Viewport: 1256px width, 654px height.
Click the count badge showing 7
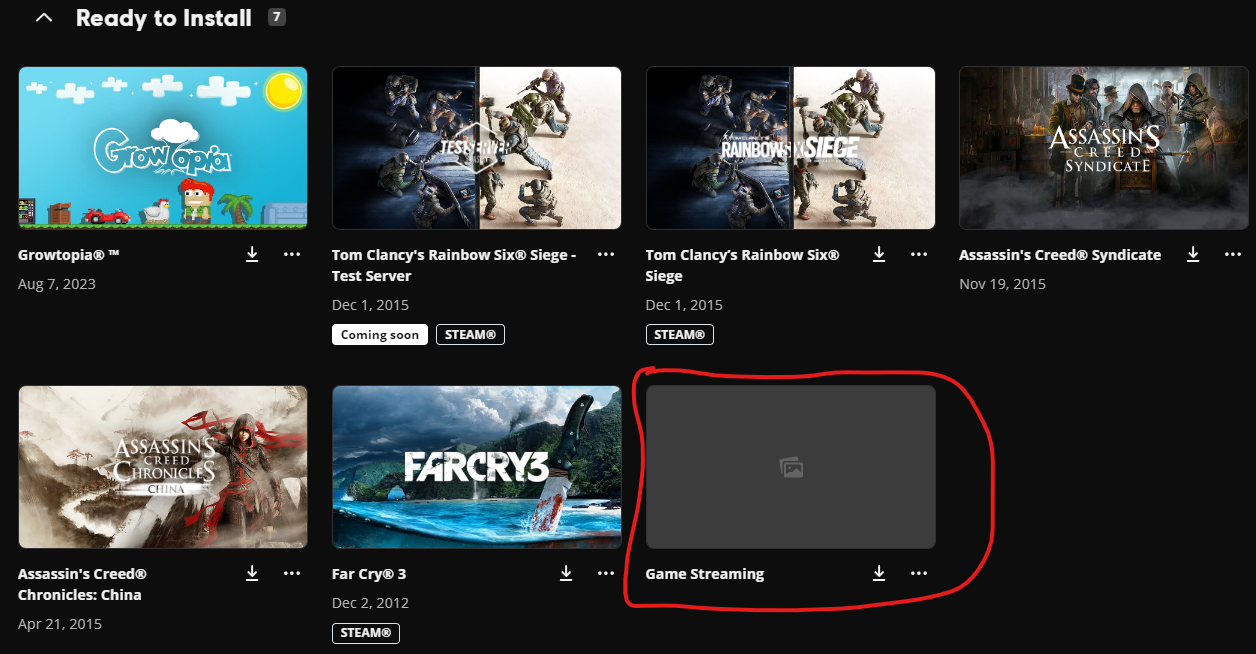coord(277,16)
